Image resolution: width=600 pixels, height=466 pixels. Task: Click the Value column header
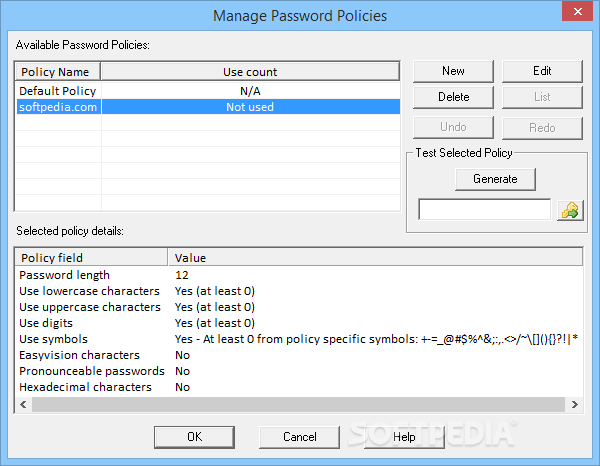tap(375, 258)
